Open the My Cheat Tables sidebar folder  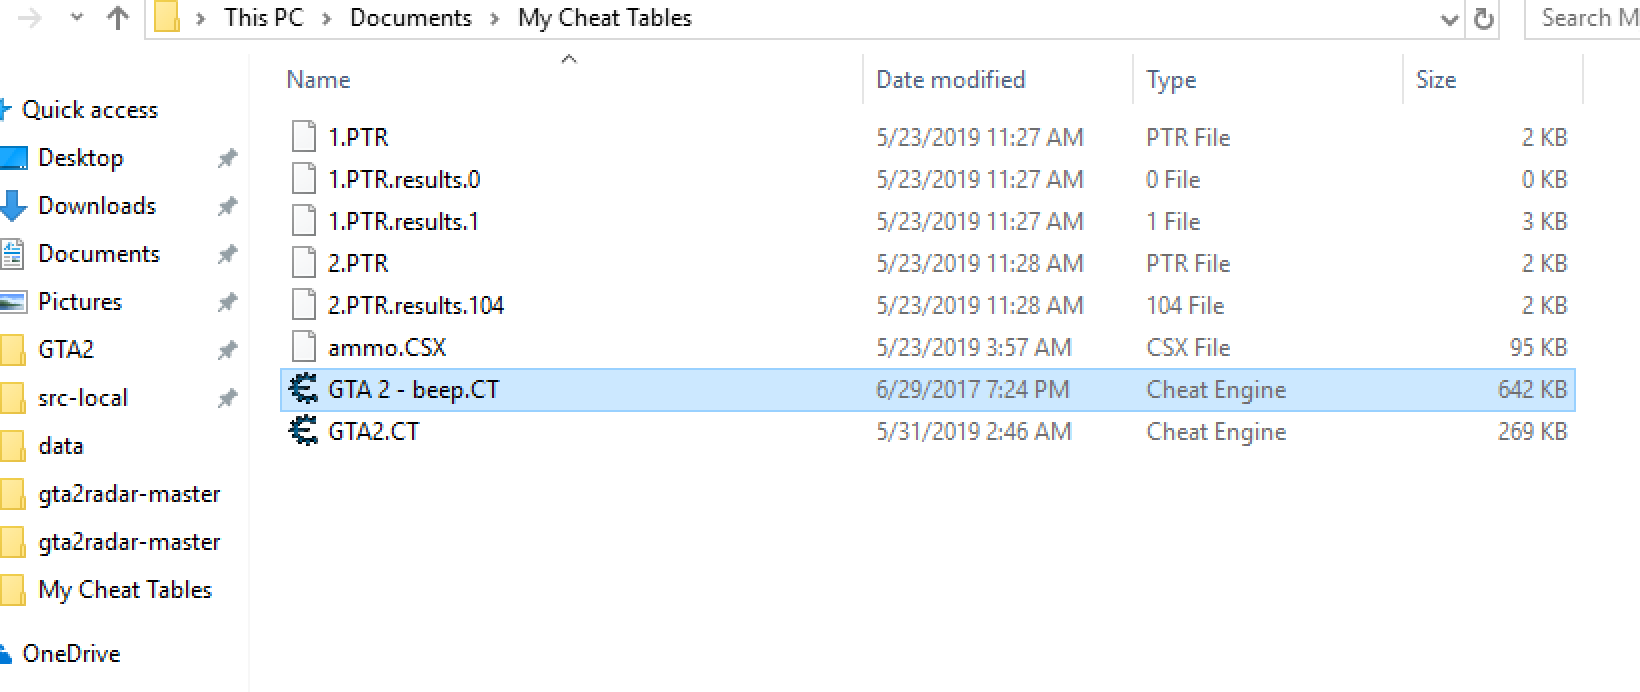(124, 590)
